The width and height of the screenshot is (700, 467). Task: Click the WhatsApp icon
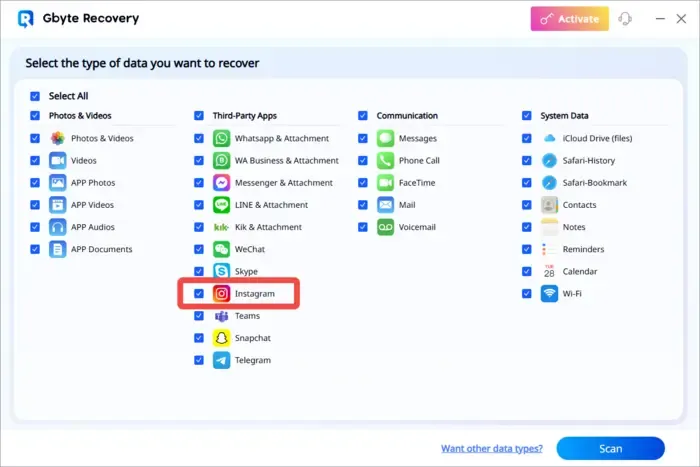coord(221,138)
